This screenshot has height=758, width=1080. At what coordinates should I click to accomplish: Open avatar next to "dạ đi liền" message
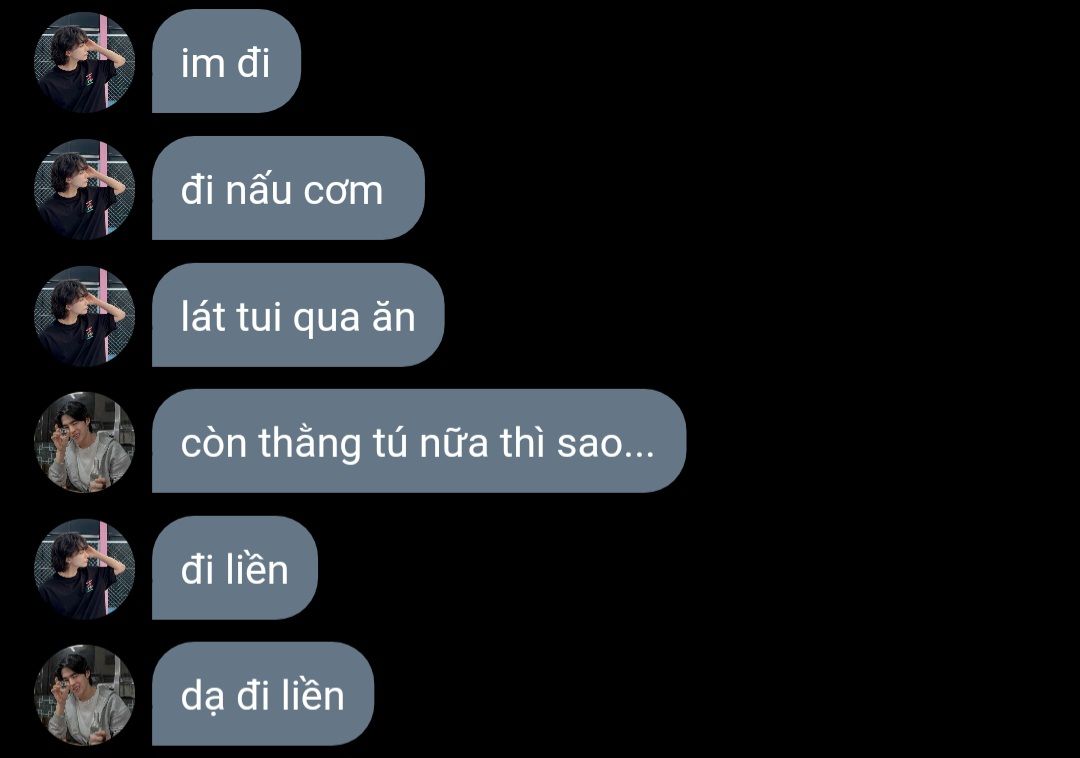coord(84,695)
